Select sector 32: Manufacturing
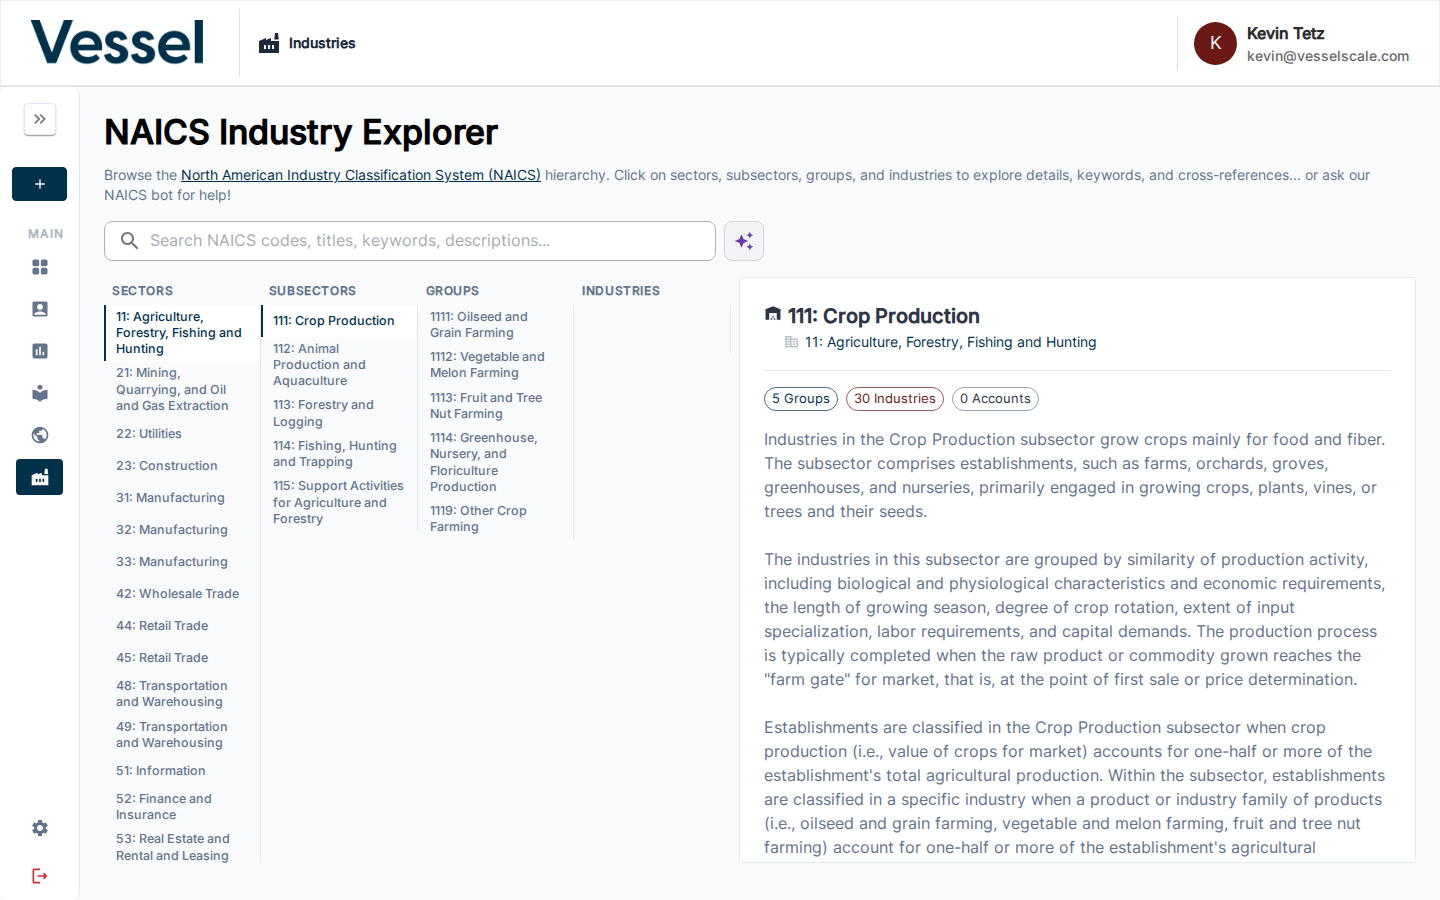 click(180, 530)
